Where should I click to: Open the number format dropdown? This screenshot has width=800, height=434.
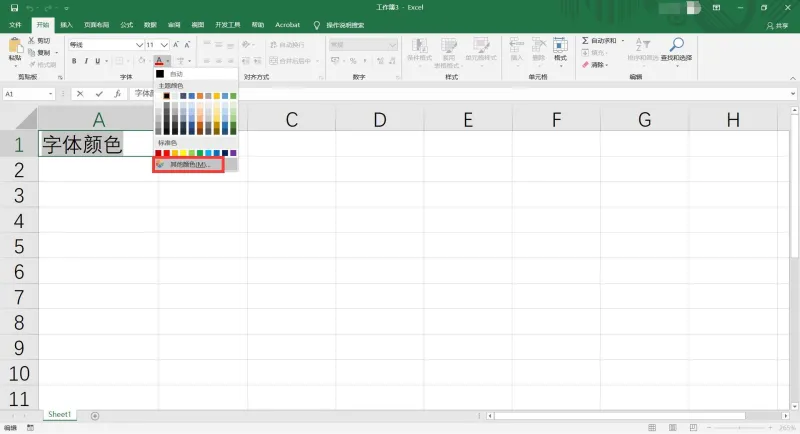tap(392, 45)
